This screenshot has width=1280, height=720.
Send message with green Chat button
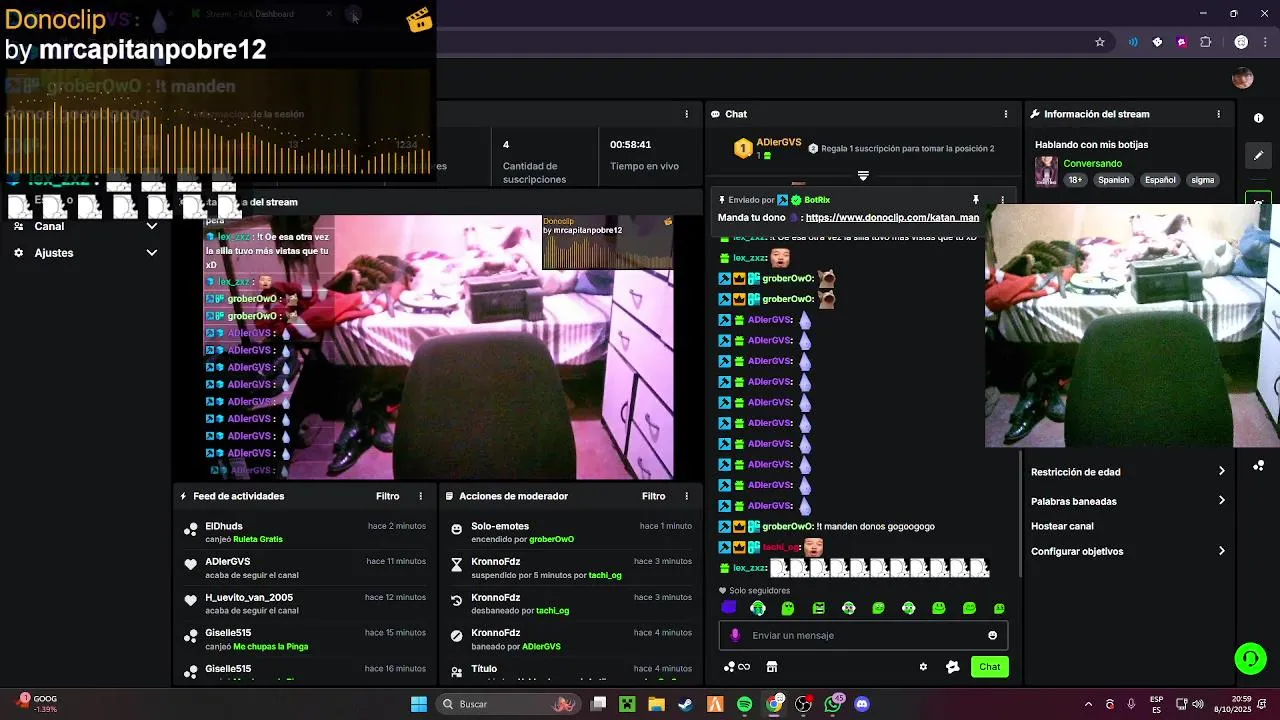tap(989, 667)
